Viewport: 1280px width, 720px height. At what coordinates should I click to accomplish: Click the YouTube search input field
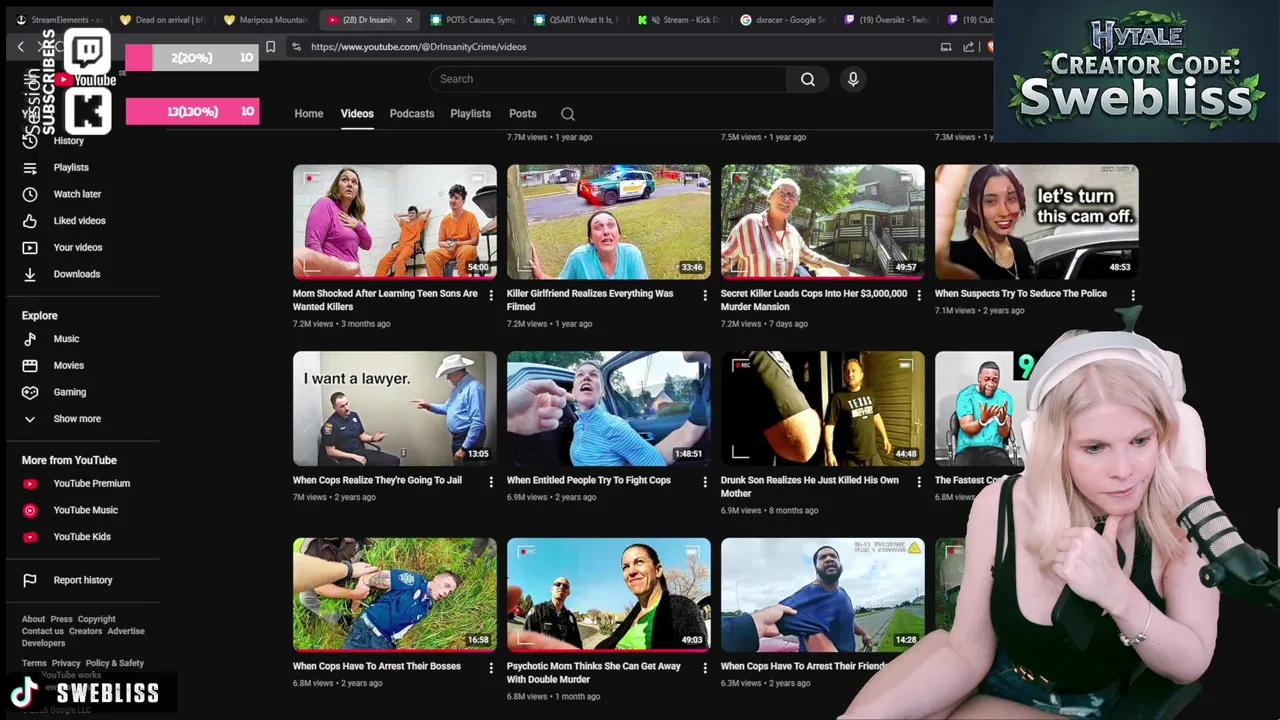click(608, 79)
